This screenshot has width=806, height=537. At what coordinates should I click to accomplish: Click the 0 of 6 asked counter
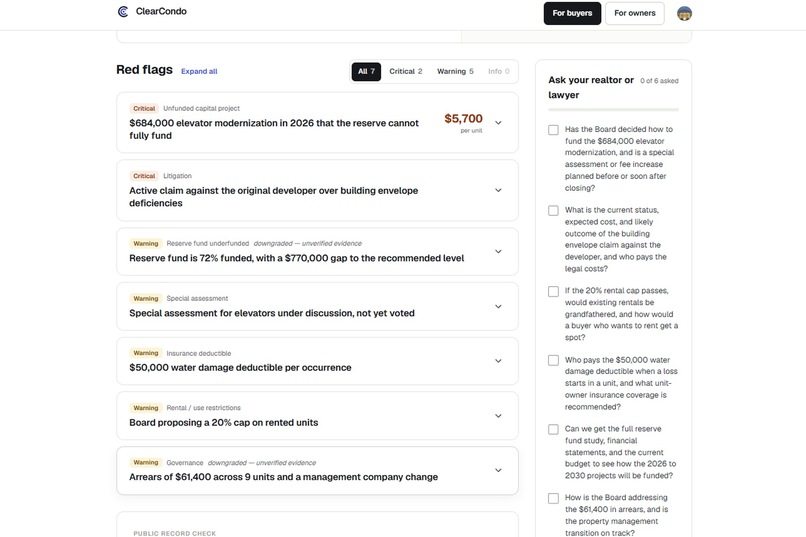coord(659,81)
